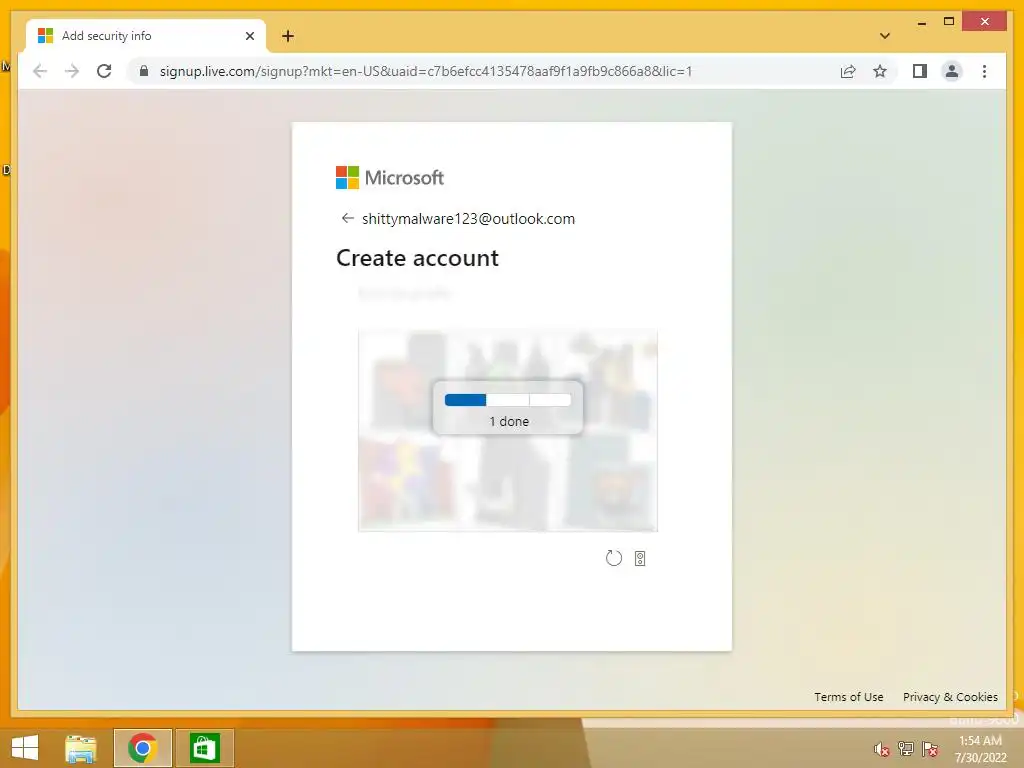The height and width of the screenshot is (768, 1024).
Task: Open Chrome side panel
Action: [x=920, y=71]
